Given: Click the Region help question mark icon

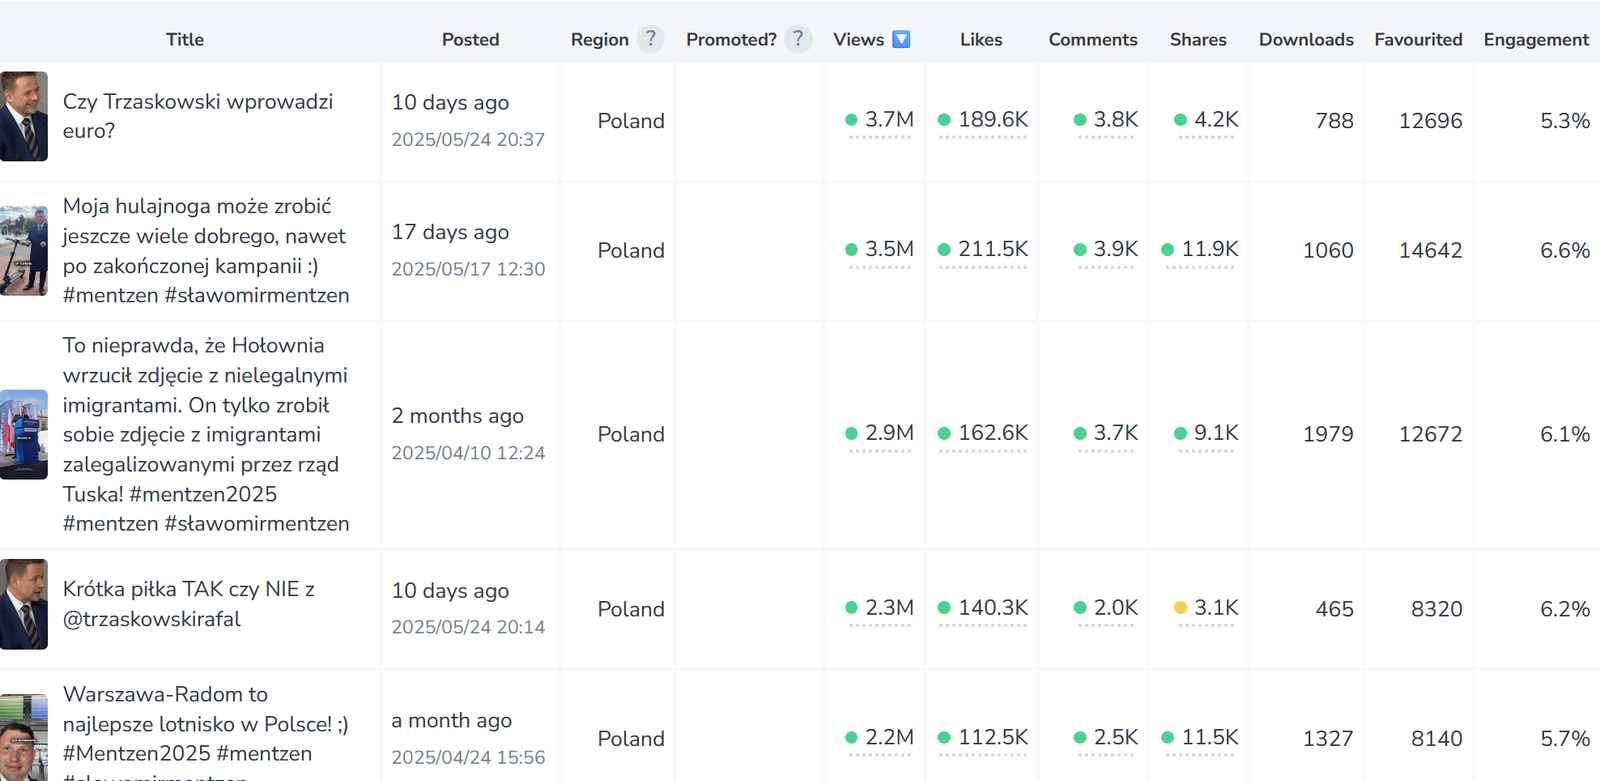Looking at the screenshot, I should [x=650, y=39].
